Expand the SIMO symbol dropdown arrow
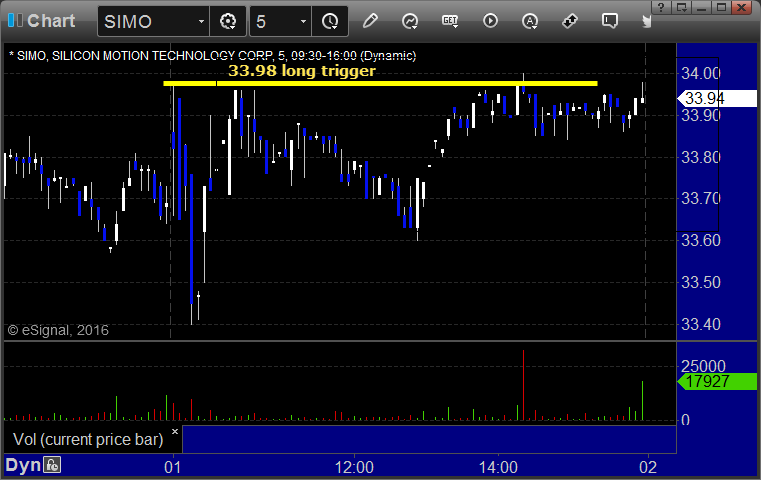Image resolution: width=761 pixels, height=480 pixels. (201, 21)
